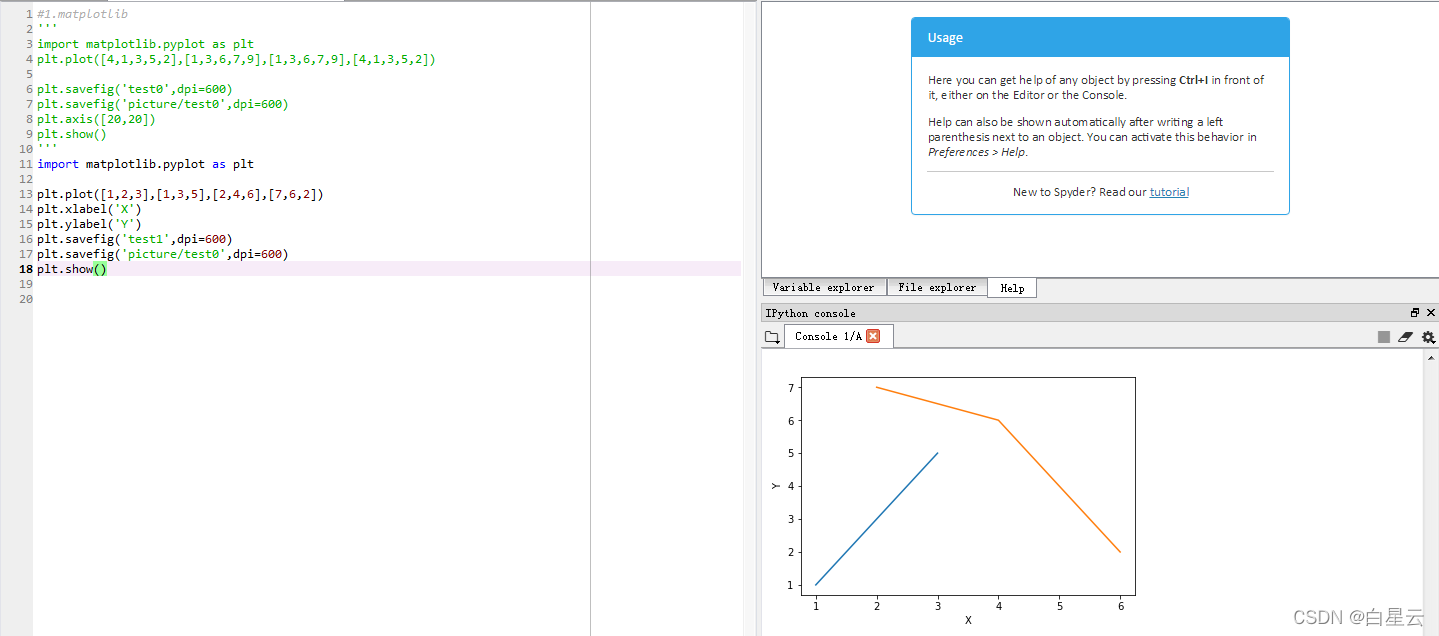Click the comment #1.matplotlib on line 1
This screenshot has height=636, width=1439.
pos(82,14)
